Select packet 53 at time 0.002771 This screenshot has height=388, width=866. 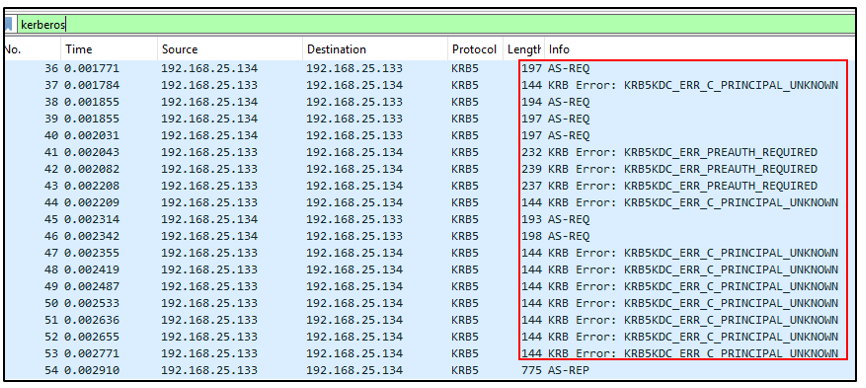pyautogui.click(x=430, y=353)
